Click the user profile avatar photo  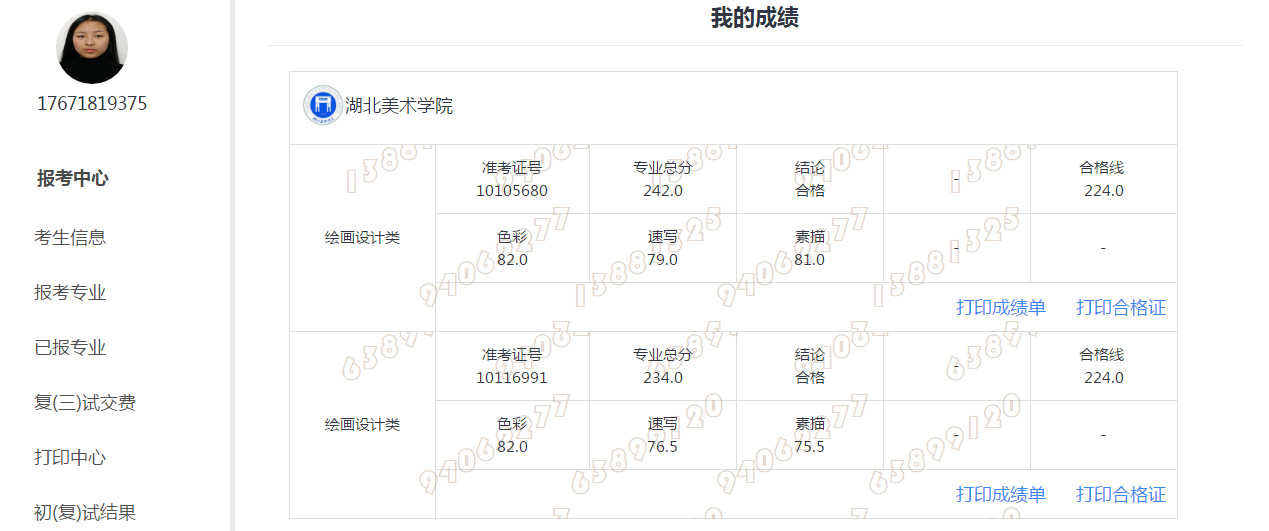[92, 48]
